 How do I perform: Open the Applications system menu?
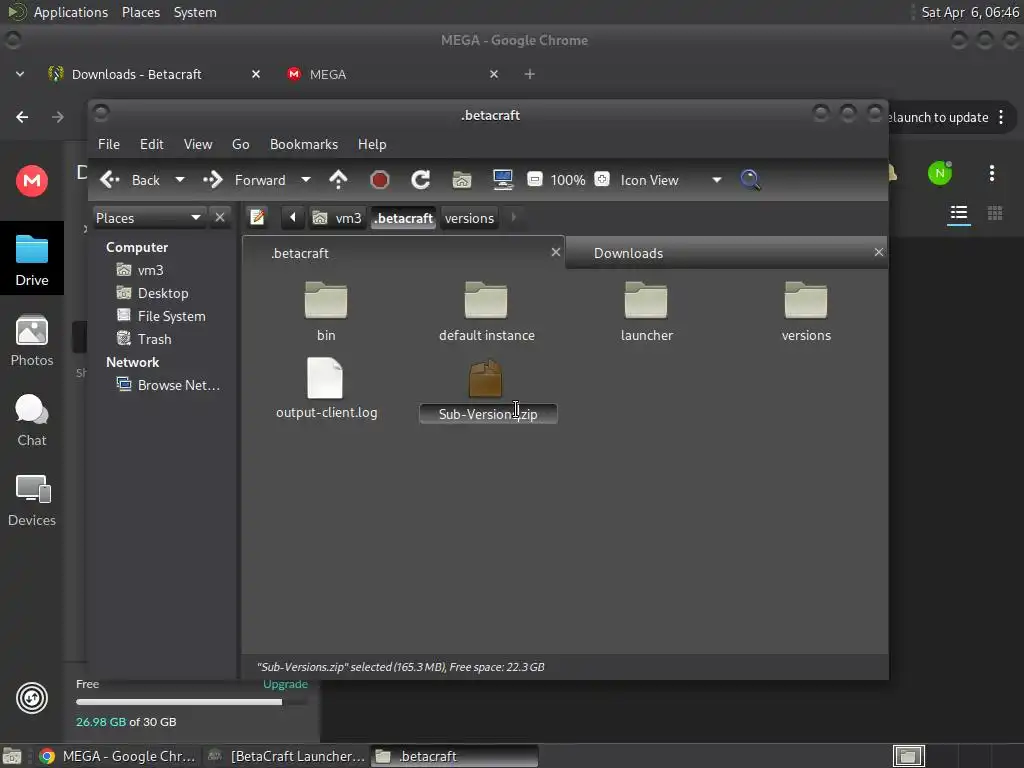point(71,12)
